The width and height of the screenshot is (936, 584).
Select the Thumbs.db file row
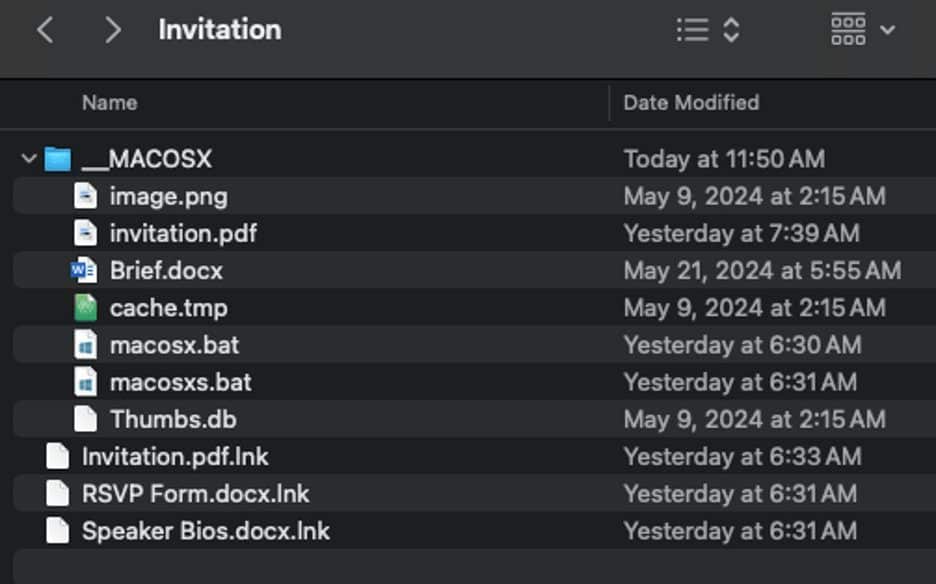coord(474,419)
